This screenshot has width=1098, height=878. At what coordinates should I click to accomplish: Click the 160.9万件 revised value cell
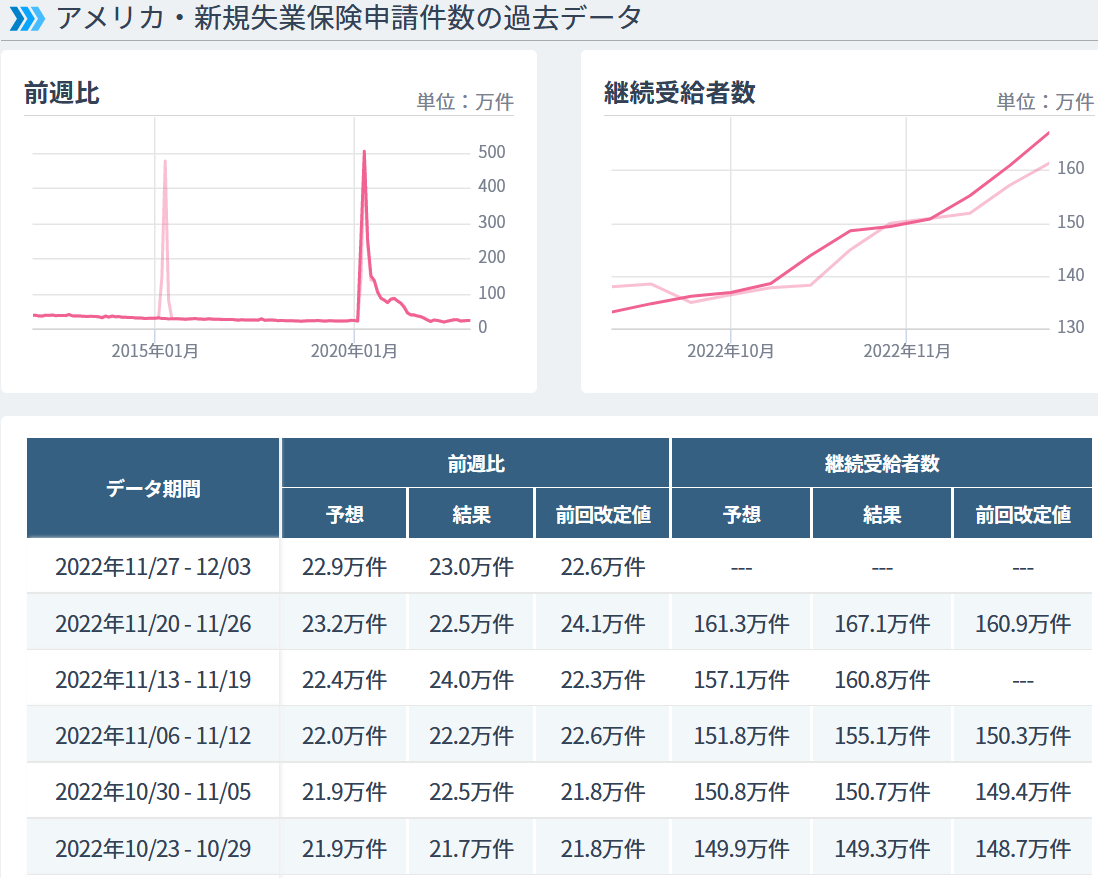coord(1022,623)
